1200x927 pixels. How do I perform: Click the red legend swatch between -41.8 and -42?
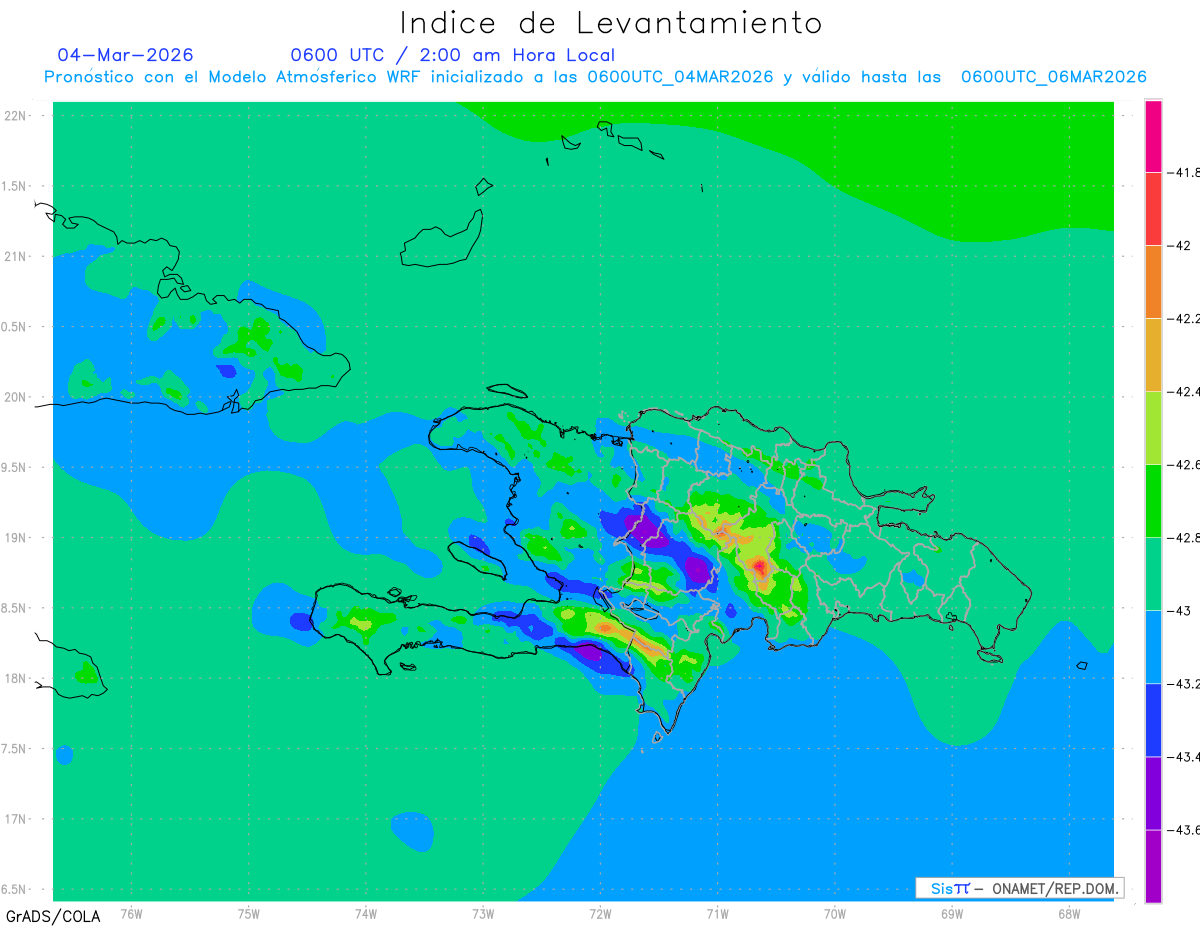tap(1153, 208)
